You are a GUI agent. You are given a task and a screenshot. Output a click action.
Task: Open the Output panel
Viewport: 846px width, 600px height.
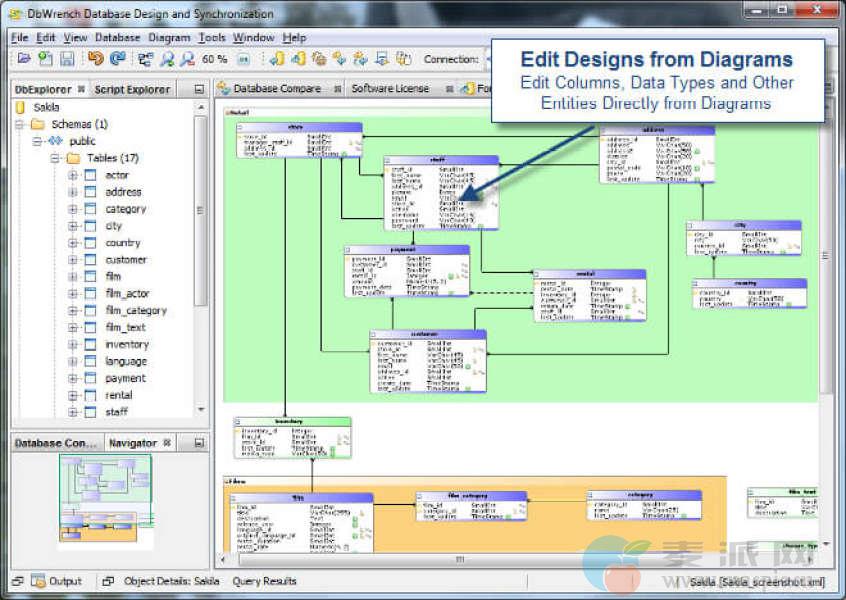(65, 581)
